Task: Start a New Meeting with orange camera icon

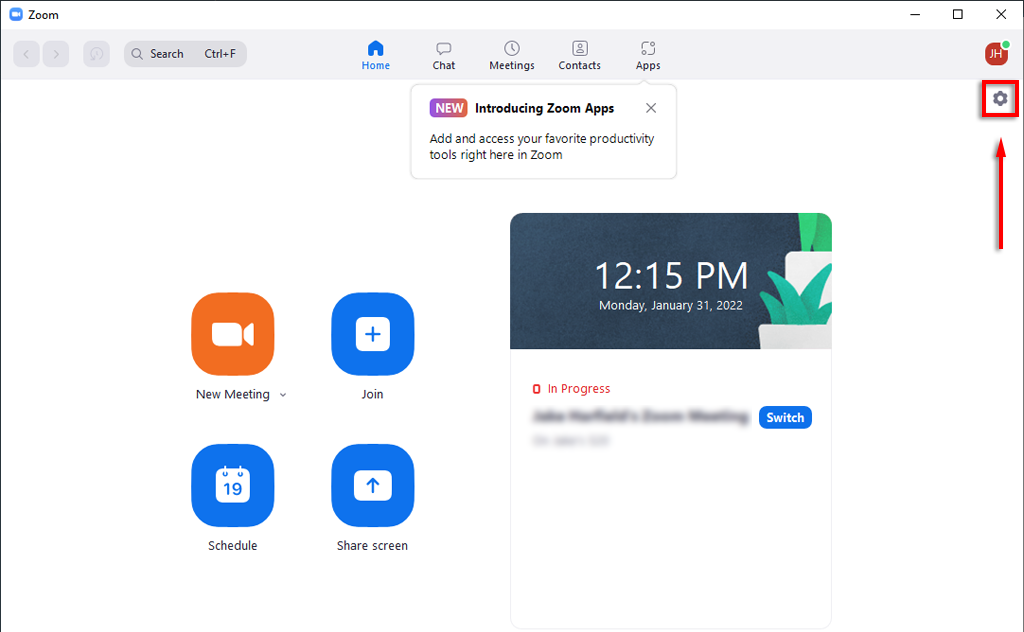Action: [x=232, y=334]
